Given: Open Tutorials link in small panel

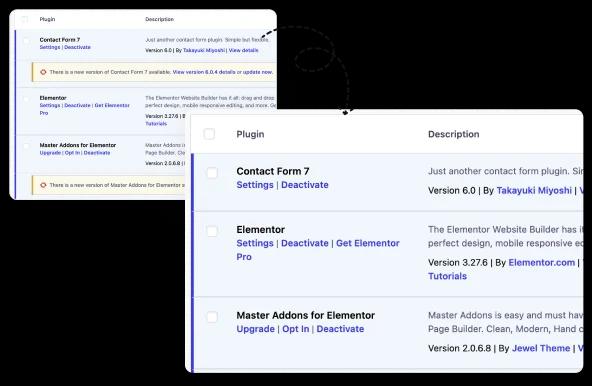Looking at the screenshot, I should click(x=156, y=124).
